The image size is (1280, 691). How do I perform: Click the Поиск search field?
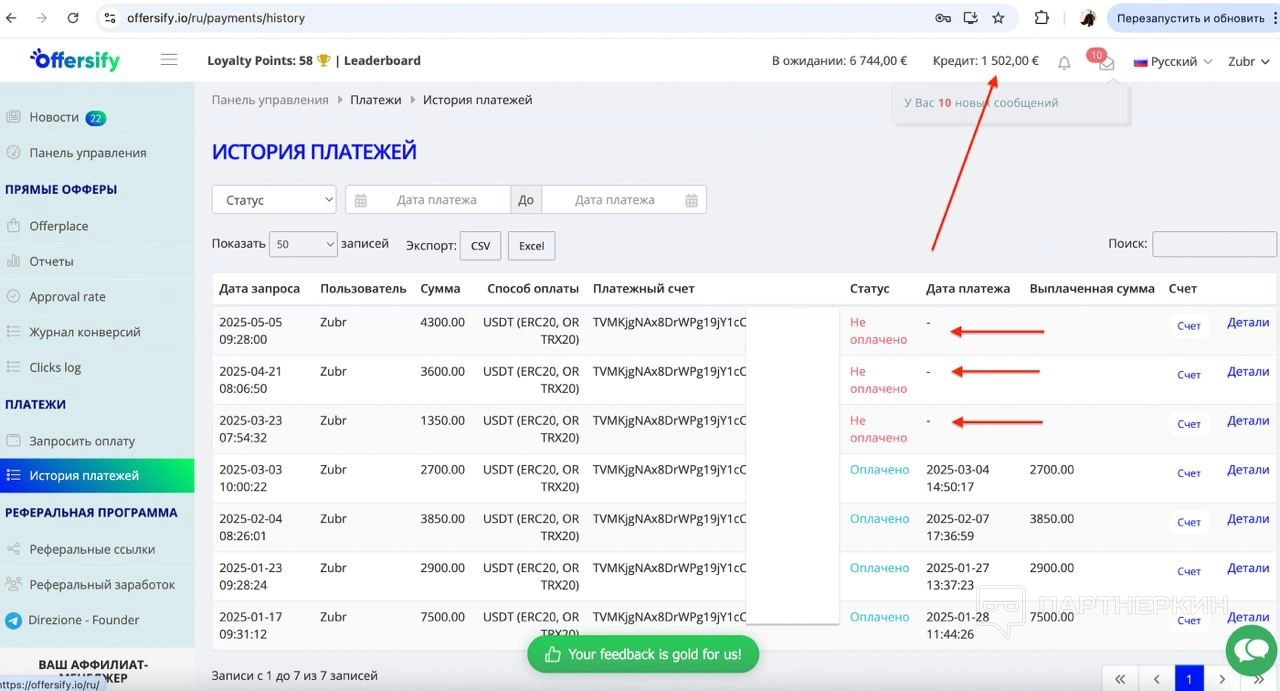click(1214, 244)
